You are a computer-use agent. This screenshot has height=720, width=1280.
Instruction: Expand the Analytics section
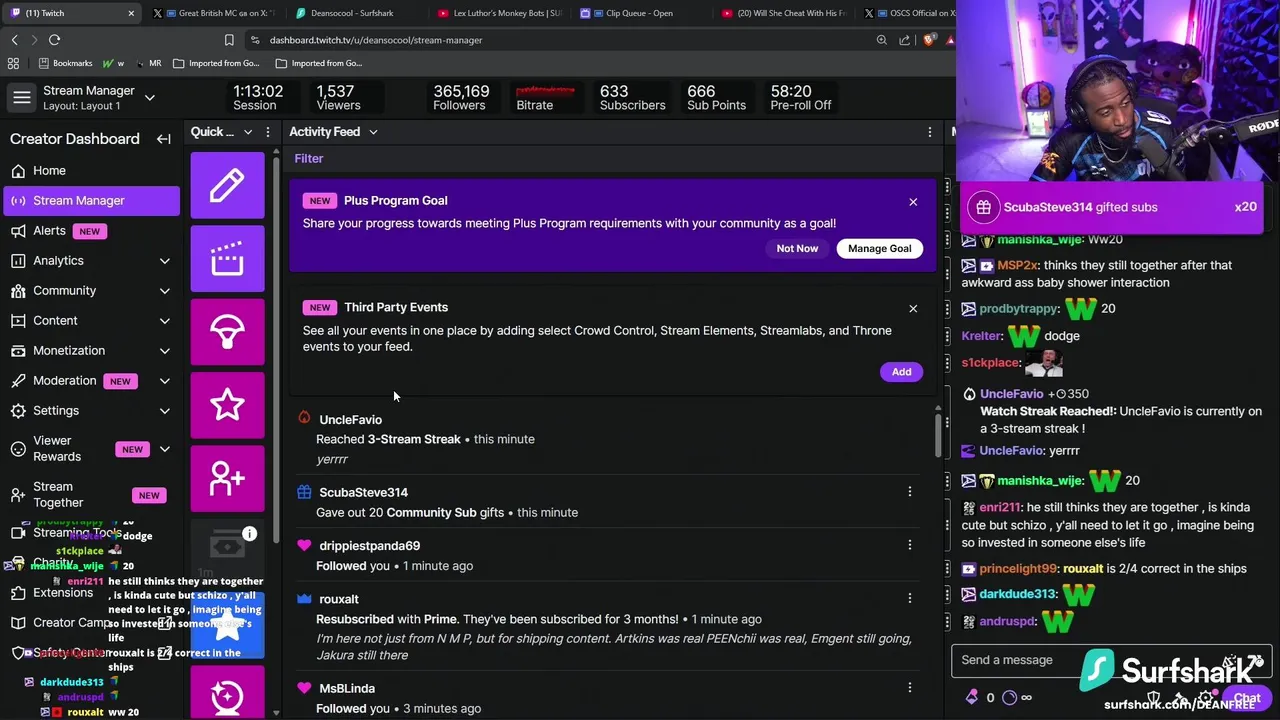[165, 261]
